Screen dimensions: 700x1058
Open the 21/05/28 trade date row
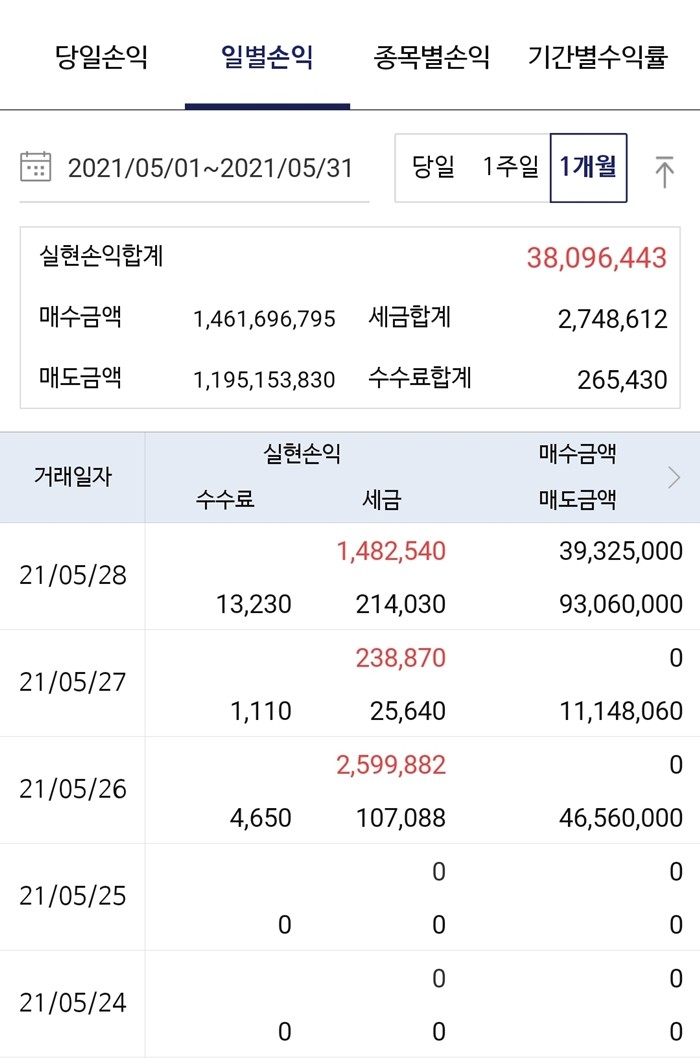[350, 576]
